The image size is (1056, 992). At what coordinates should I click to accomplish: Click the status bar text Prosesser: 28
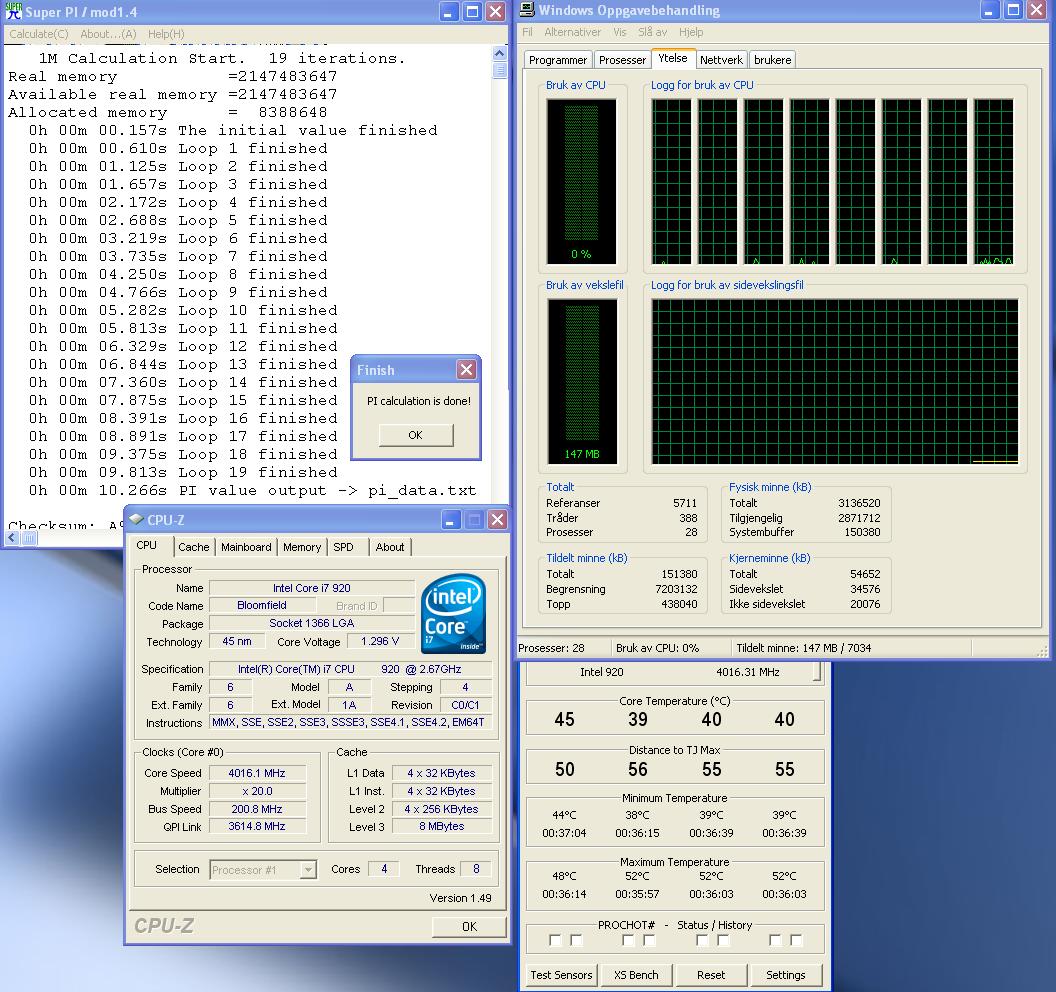(551, 648)
